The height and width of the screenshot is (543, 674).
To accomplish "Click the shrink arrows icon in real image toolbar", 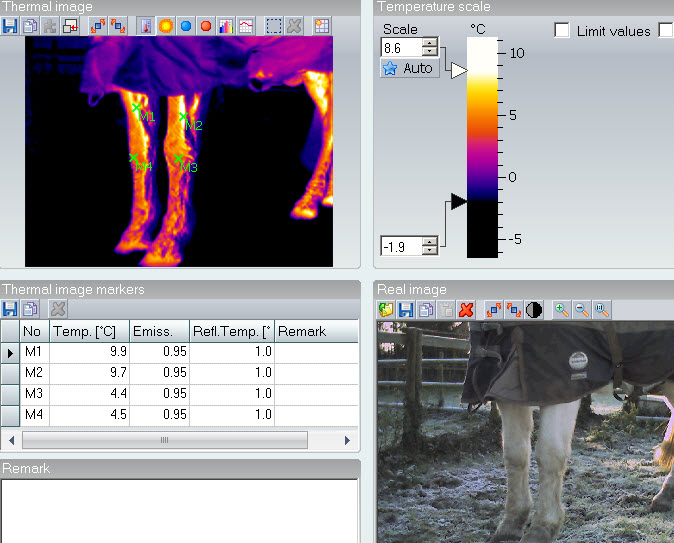I will tap(514, 310).
